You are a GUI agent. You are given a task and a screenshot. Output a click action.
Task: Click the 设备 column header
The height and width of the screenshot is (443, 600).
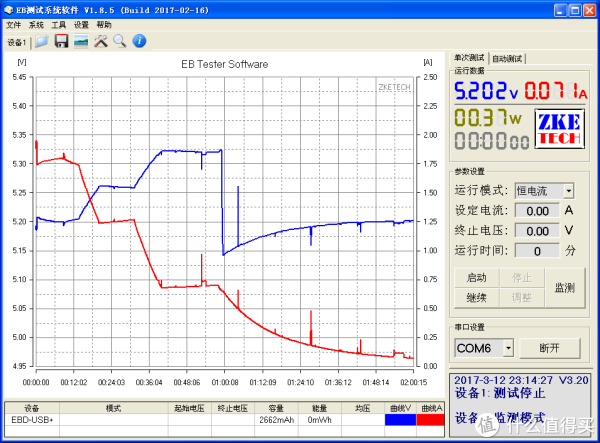tap(32, 408)
